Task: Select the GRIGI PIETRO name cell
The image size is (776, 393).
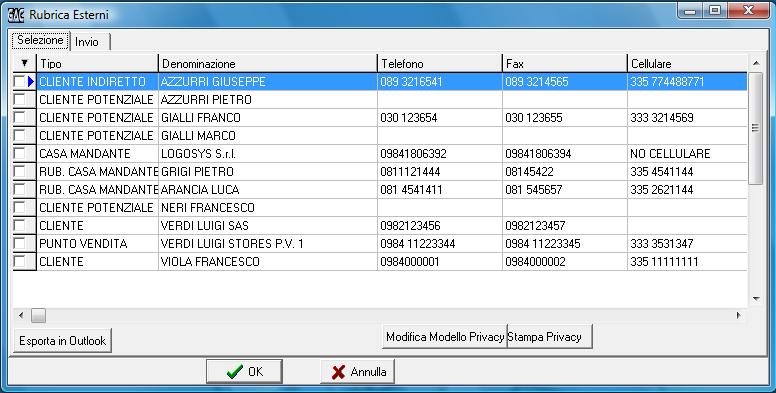Action: pos(268,171)
